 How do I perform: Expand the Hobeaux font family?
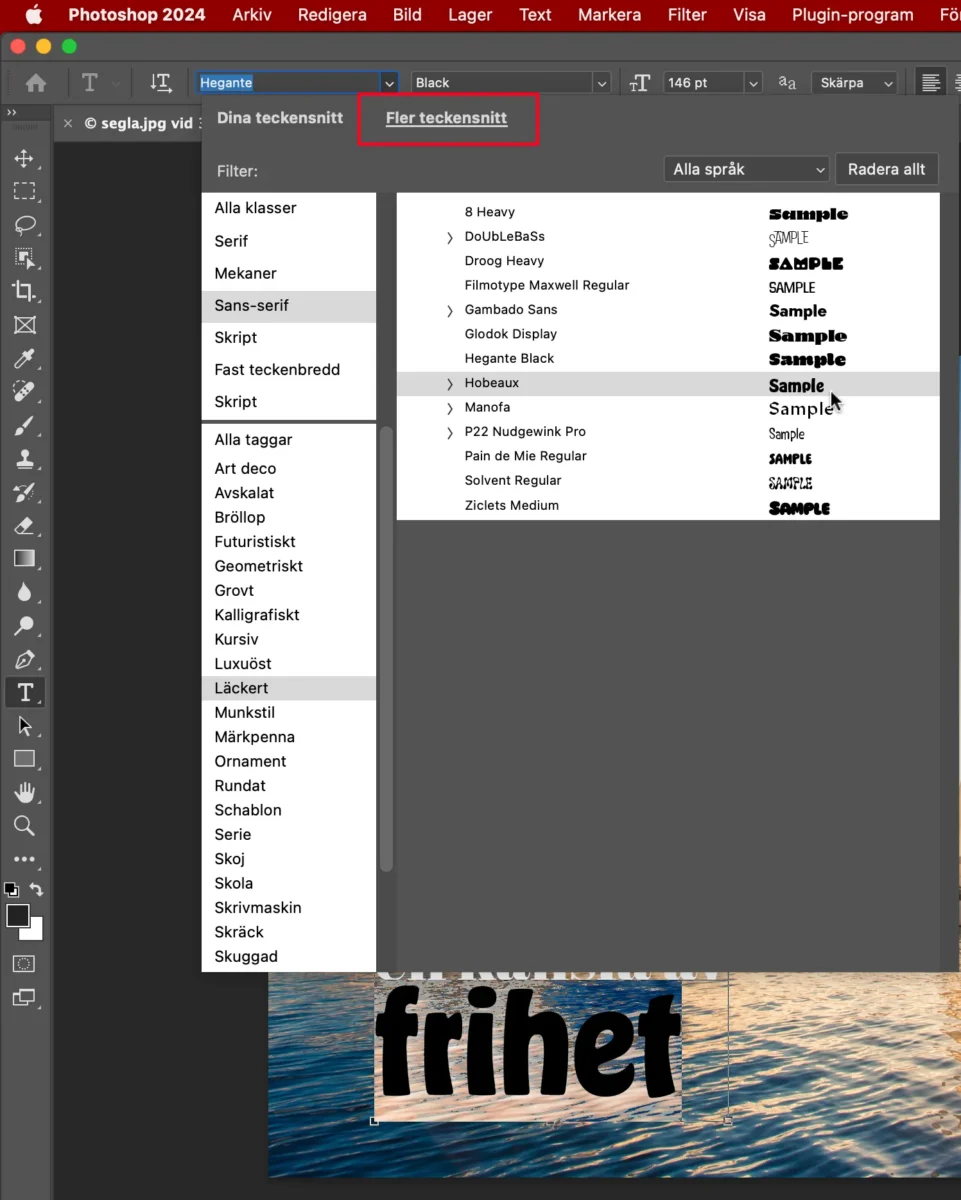pos(449,384)
